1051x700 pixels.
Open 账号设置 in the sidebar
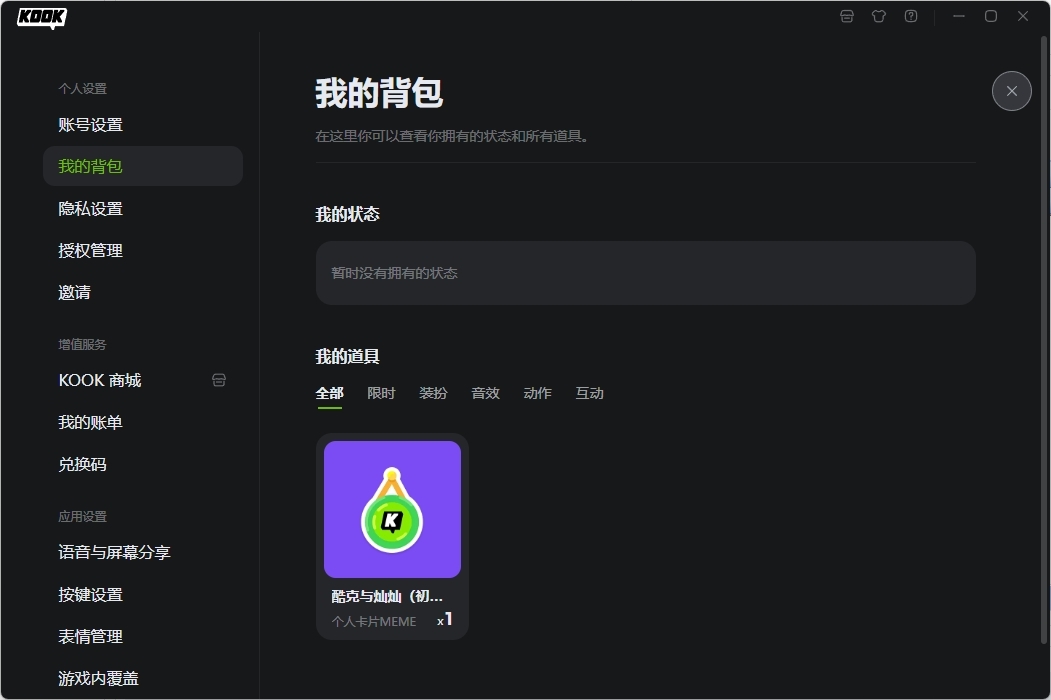91,124
